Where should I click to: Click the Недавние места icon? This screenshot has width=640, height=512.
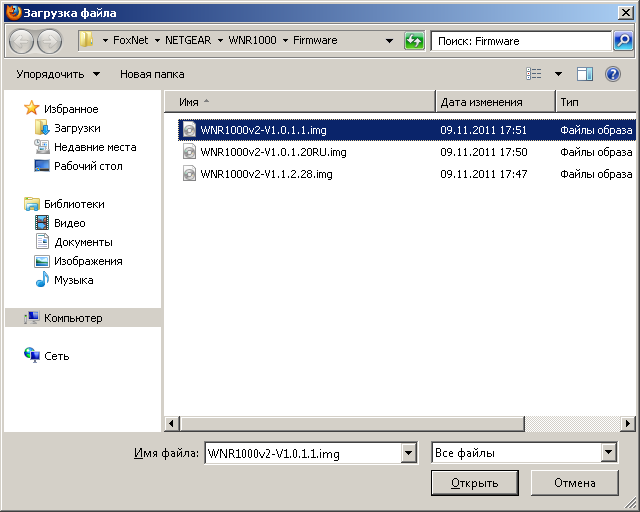click(x=42, y=147)
